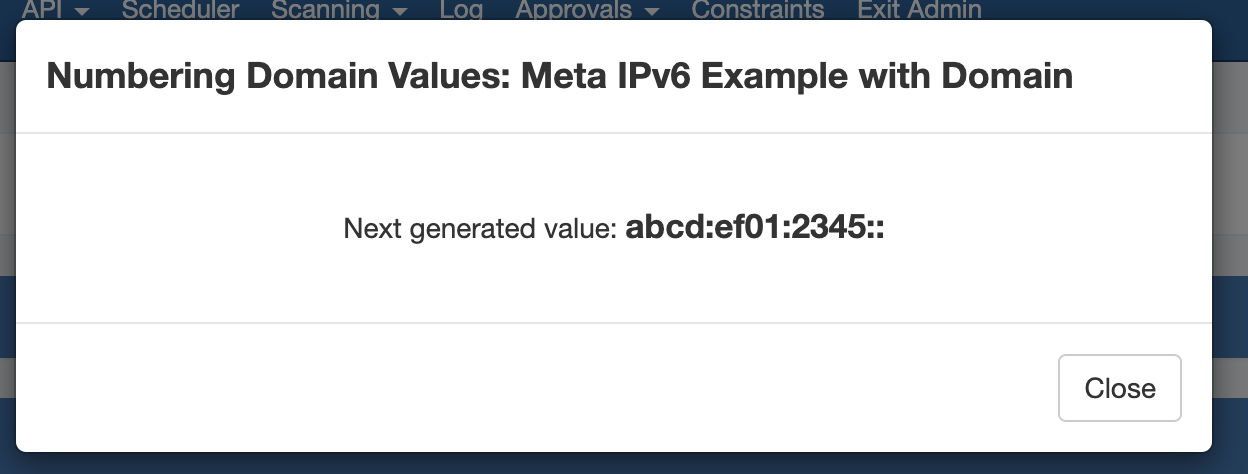This screenshot has width=1248, height=474.
Task: Click the empty dialog body above the value
Action: click(614, 170)
